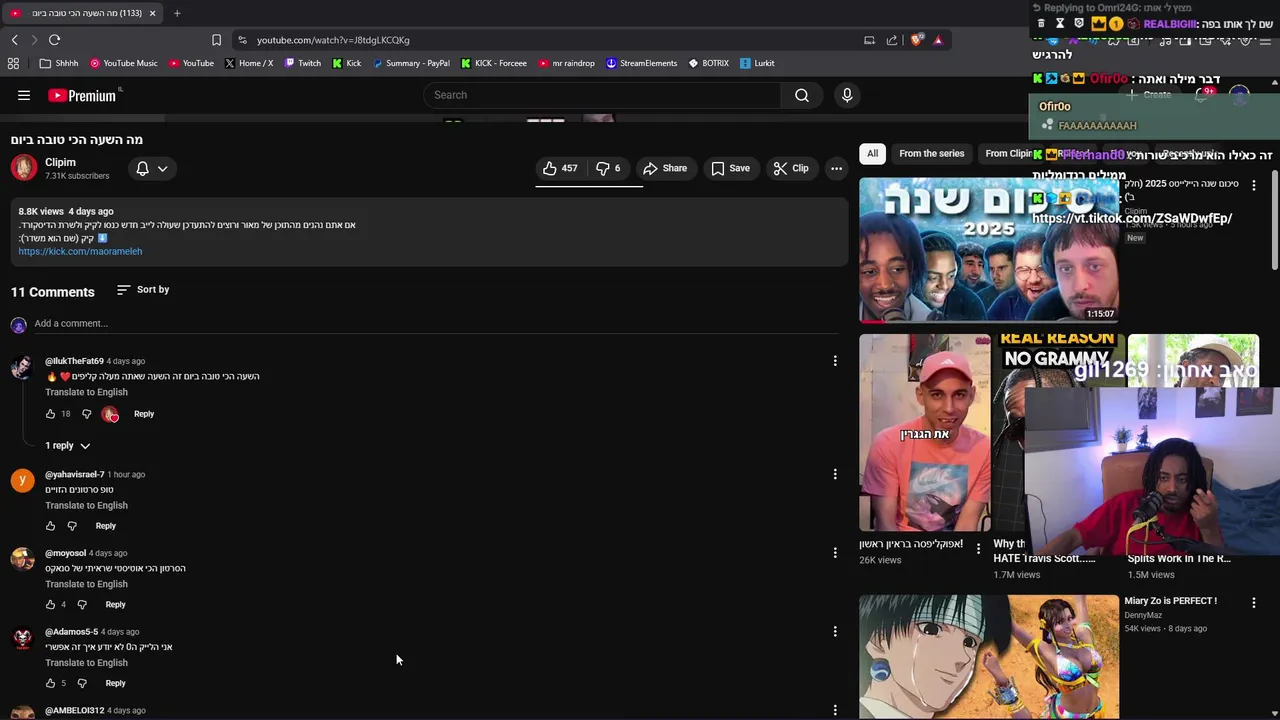Open options menu for @yahavisrael-7 comment
The width and height of the screenshot is (1280, 720).
pyautogui.click(x=835, y=474)
